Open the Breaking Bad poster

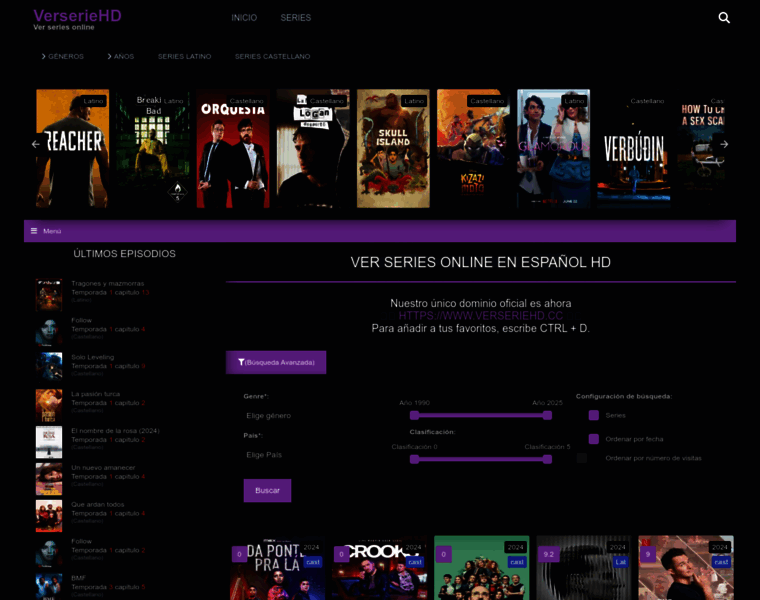click(153, 148)
